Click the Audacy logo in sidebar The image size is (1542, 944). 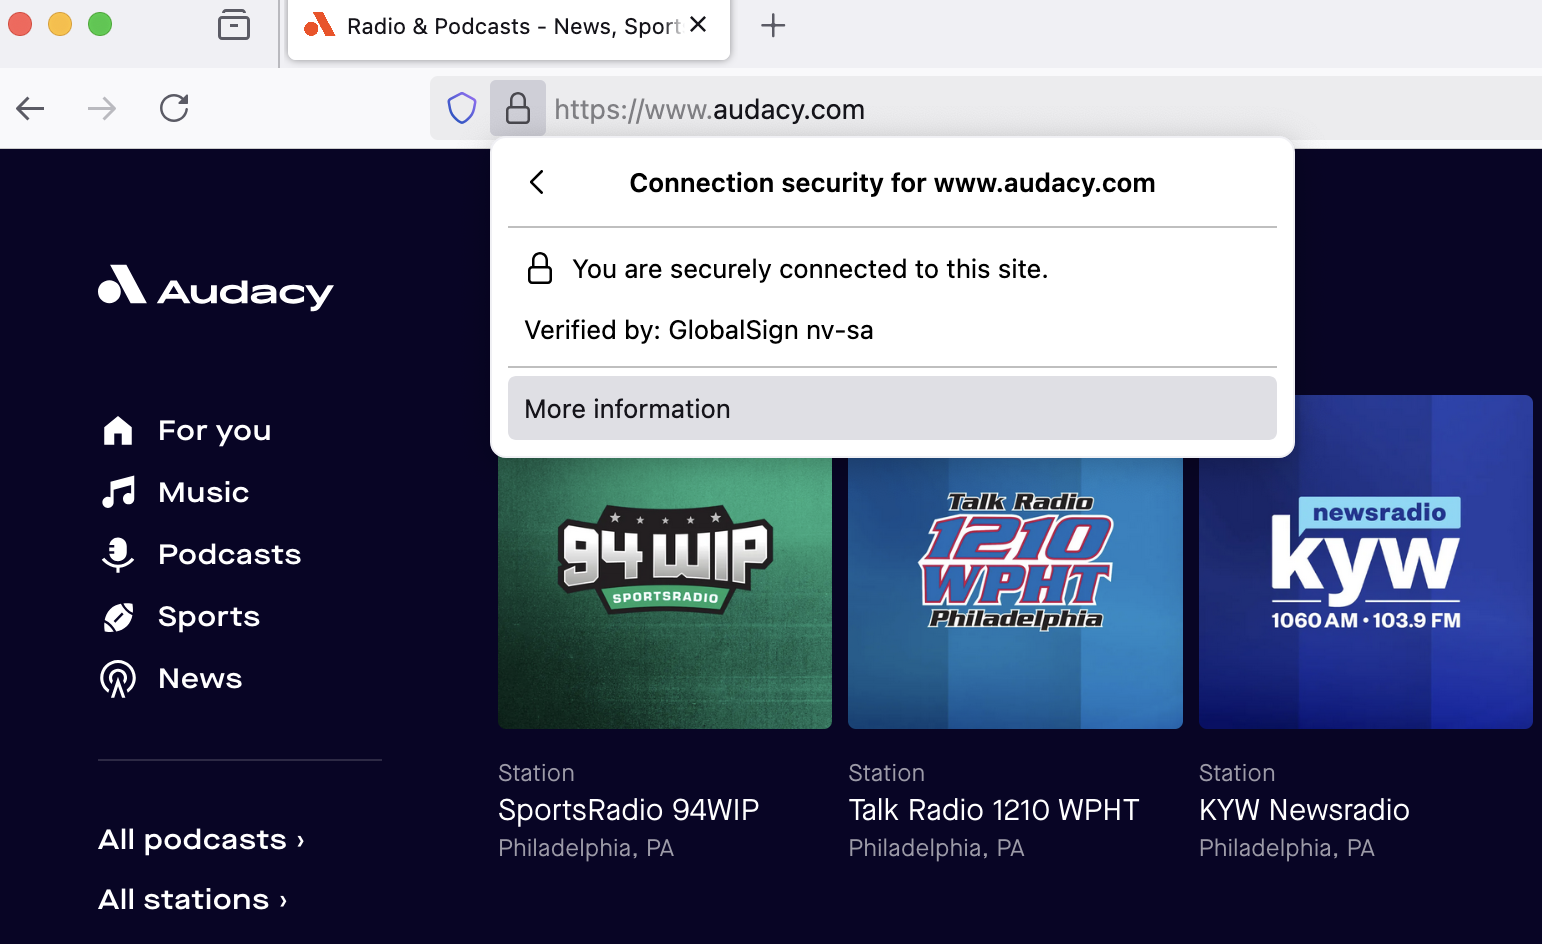215,288
